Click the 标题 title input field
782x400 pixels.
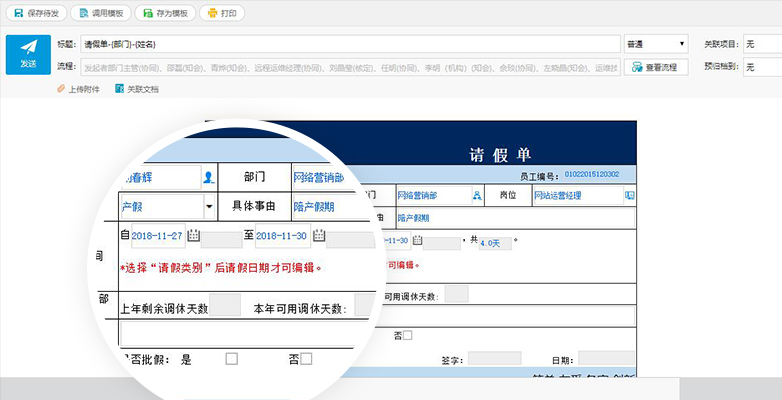(350, 44)
